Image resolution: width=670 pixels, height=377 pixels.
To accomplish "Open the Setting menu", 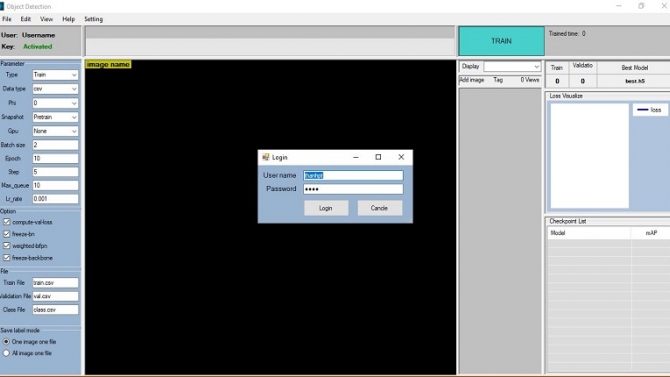I will pos(93,19).
